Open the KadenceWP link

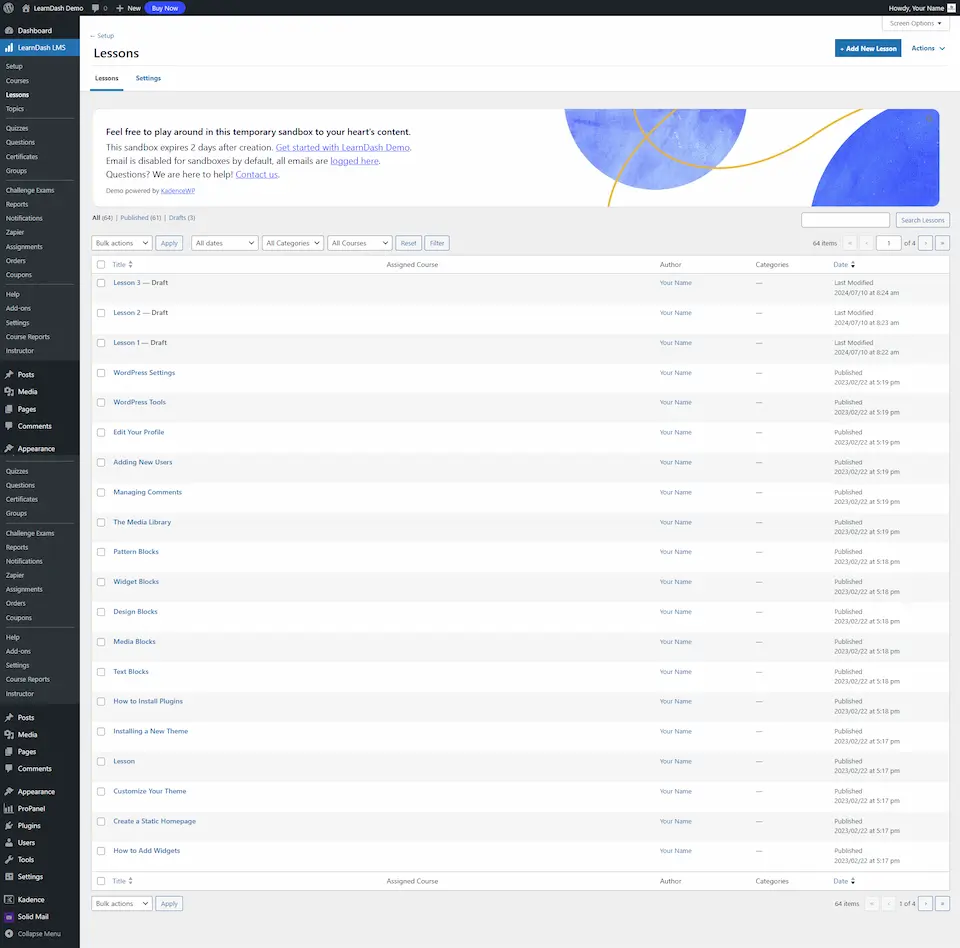pyautogui.click(x=178, y=190)
